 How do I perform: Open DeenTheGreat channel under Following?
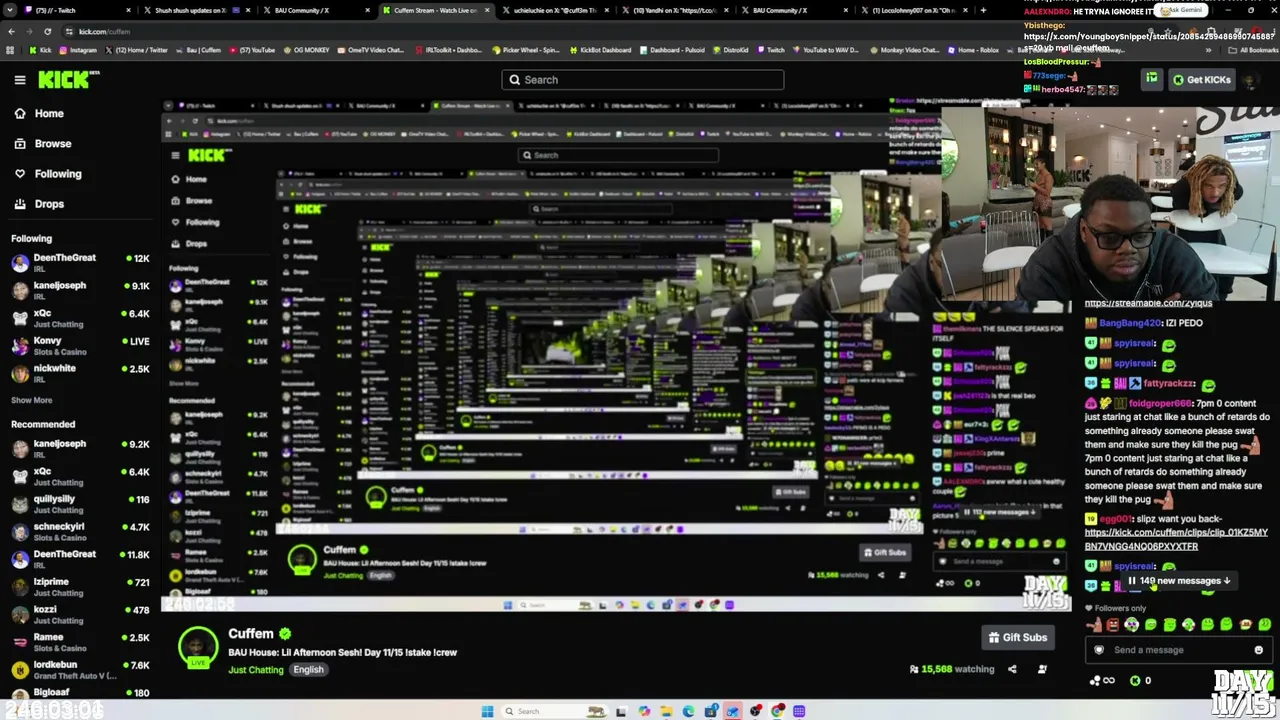(x=80, y=262)
